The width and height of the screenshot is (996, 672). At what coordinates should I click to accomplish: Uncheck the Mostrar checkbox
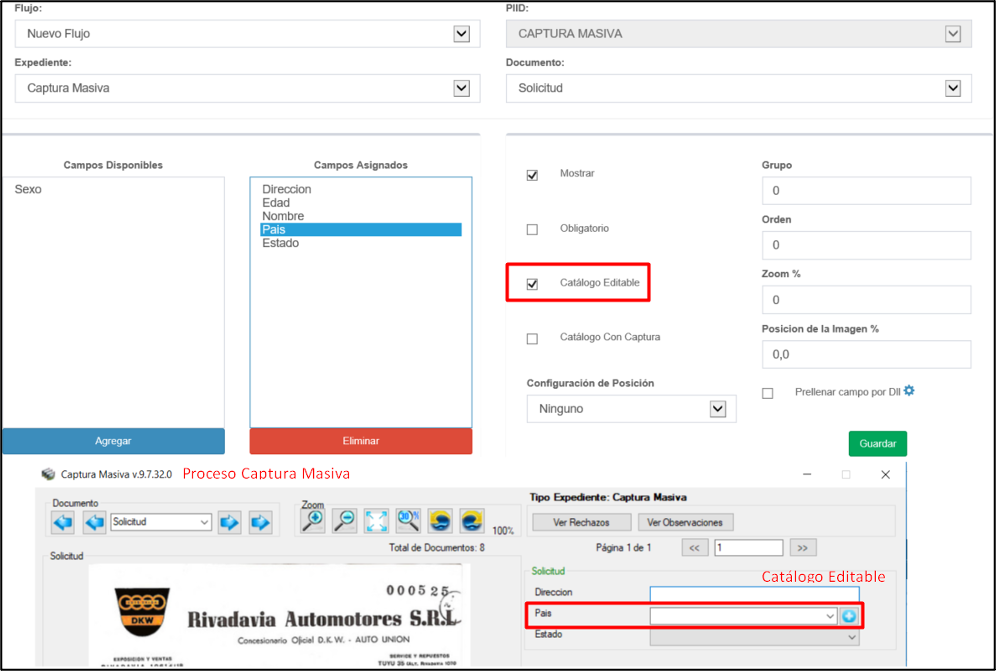click(x=532, y=175)
